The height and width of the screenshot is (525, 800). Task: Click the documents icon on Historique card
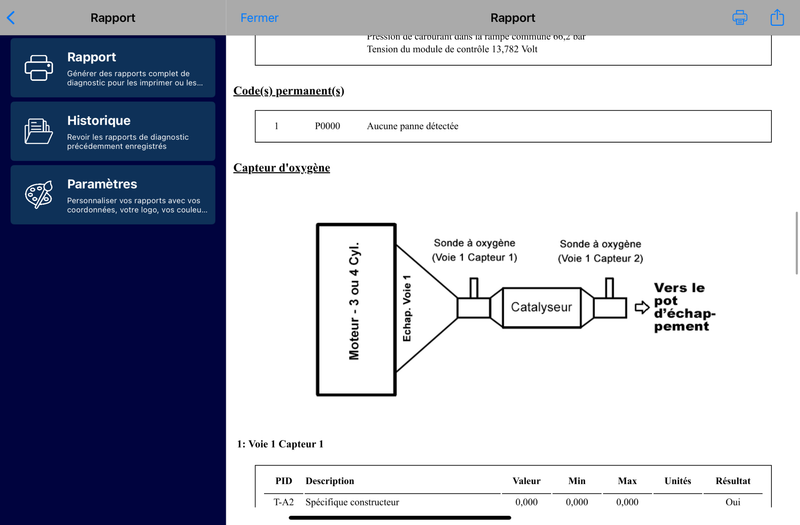click(39, 131)
